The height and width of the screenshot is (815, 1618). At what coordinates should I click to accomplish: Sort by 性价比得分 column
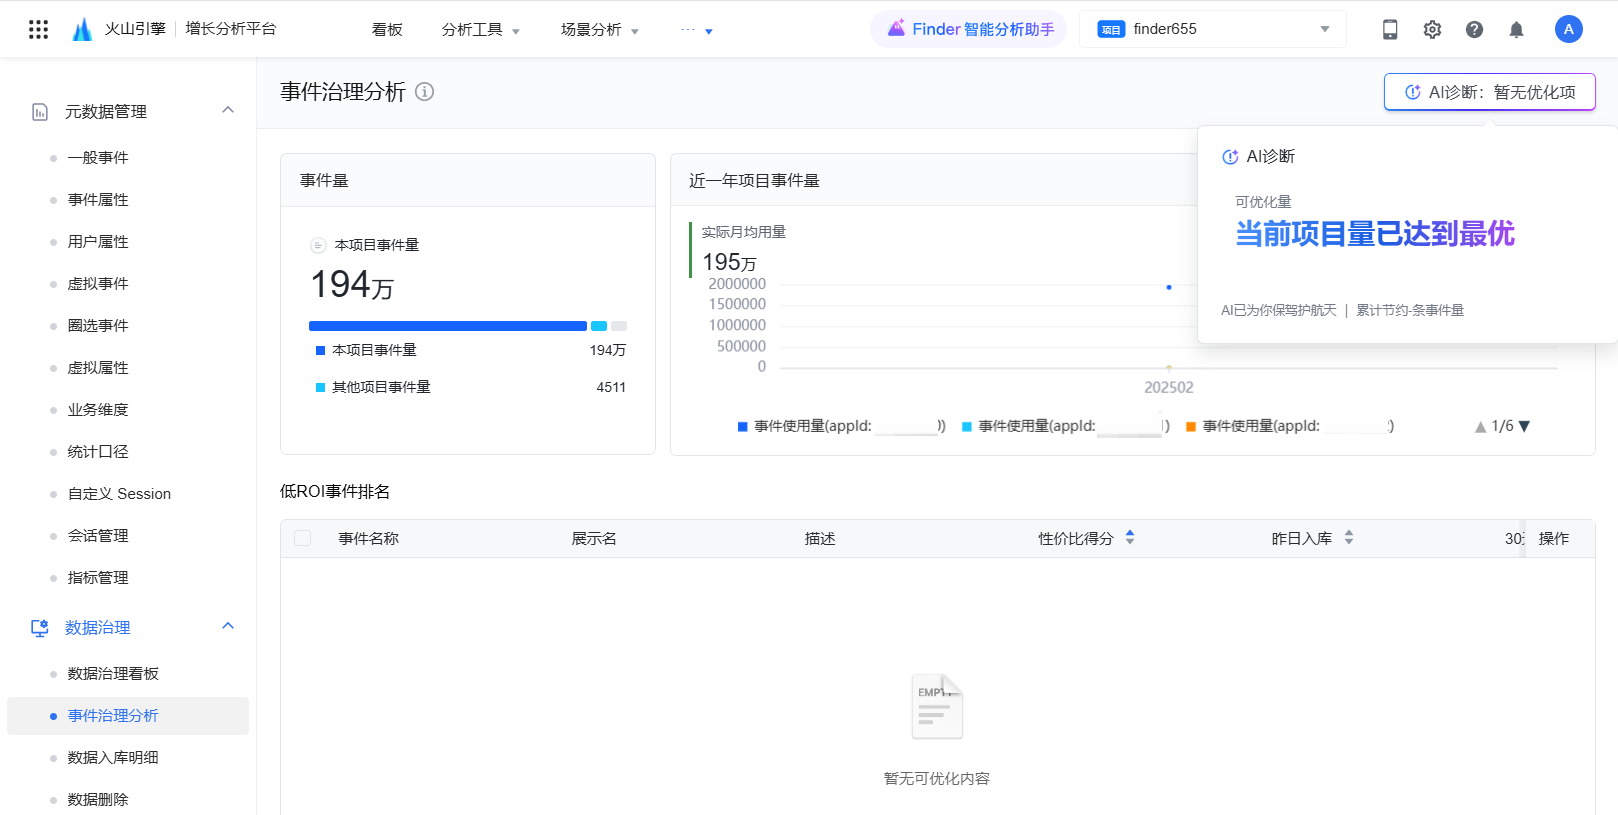click(x=1130, y=538)
